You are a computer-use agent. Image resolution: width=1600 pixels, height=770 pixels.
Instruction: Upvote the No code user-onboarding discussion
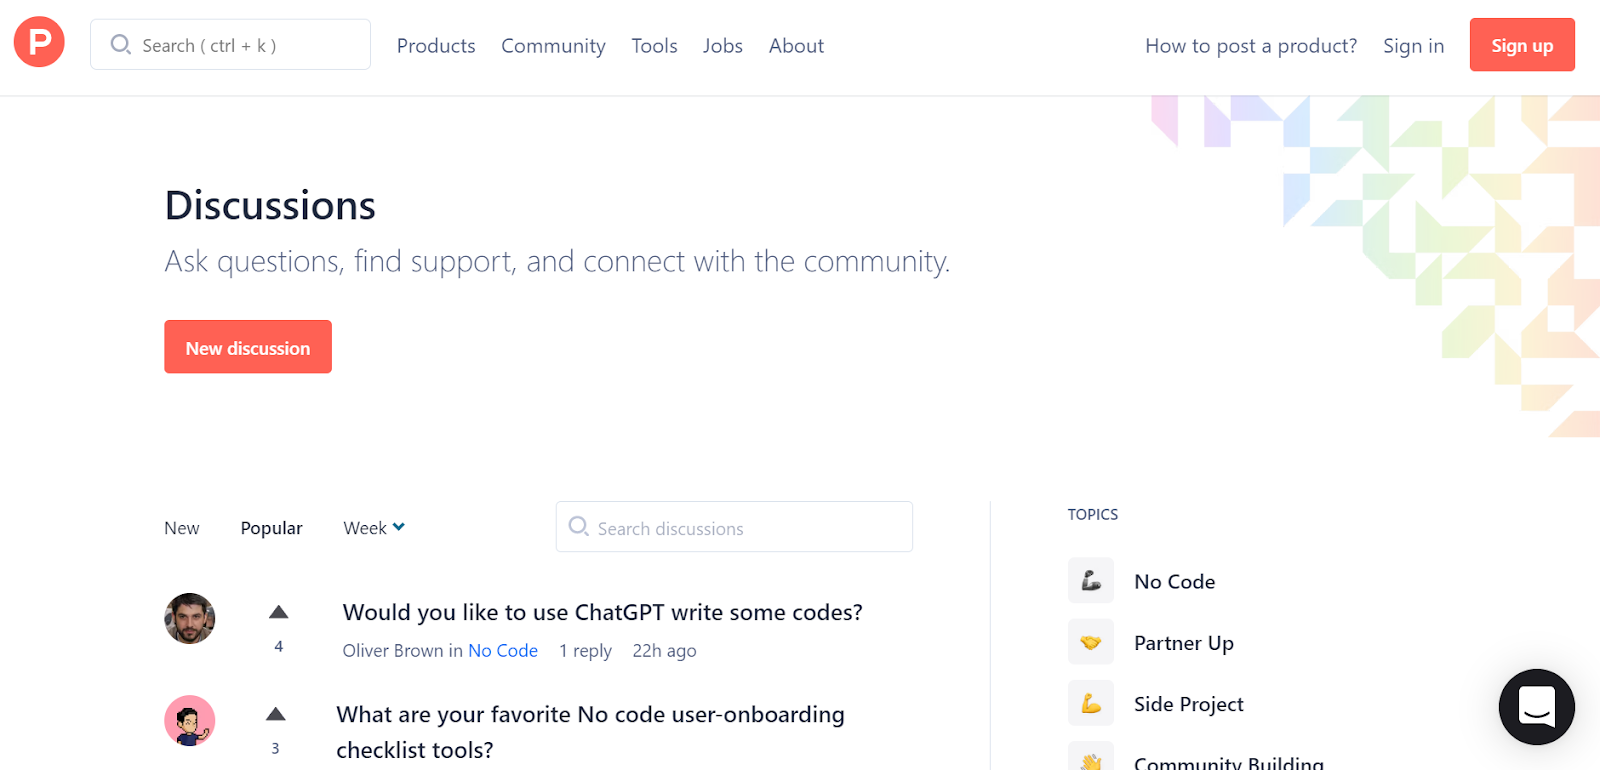[x=276, y=714]
